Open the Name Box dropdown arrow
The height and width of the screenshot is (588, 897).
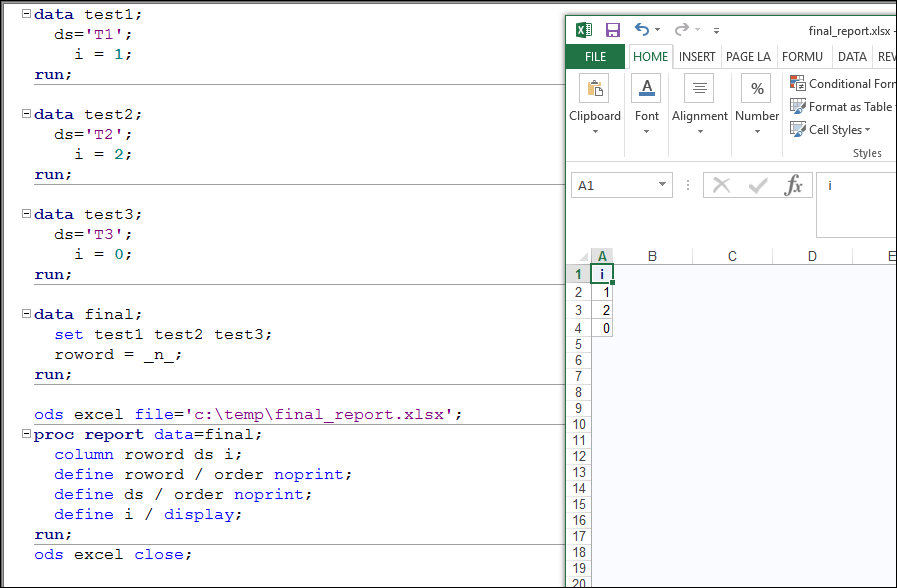point(662,186)
